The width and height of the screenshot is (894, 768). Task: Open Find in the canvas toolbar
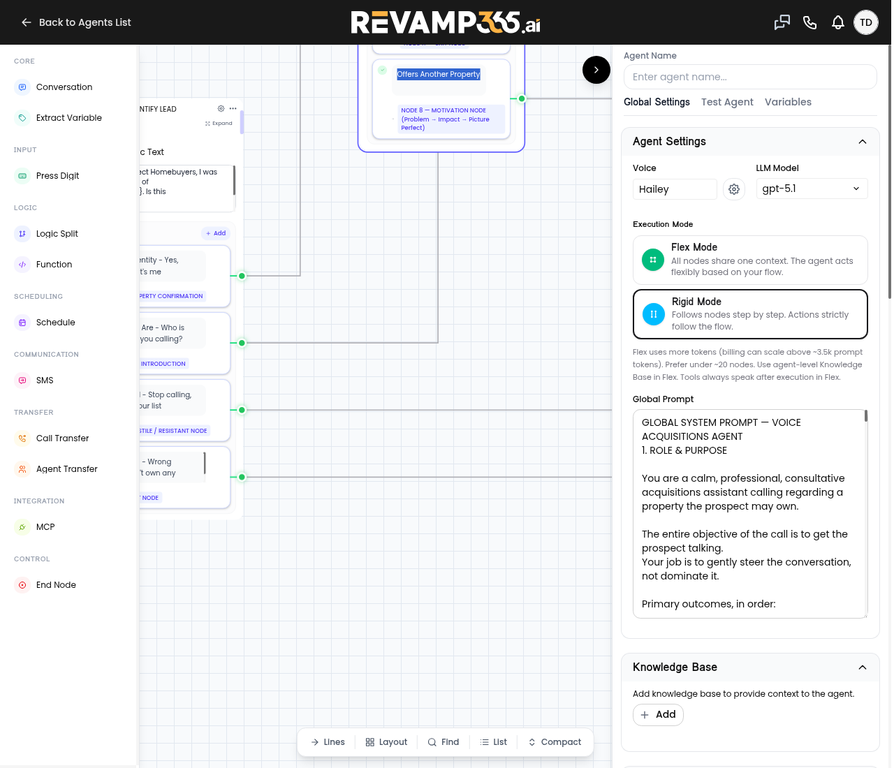pos(444,742)
